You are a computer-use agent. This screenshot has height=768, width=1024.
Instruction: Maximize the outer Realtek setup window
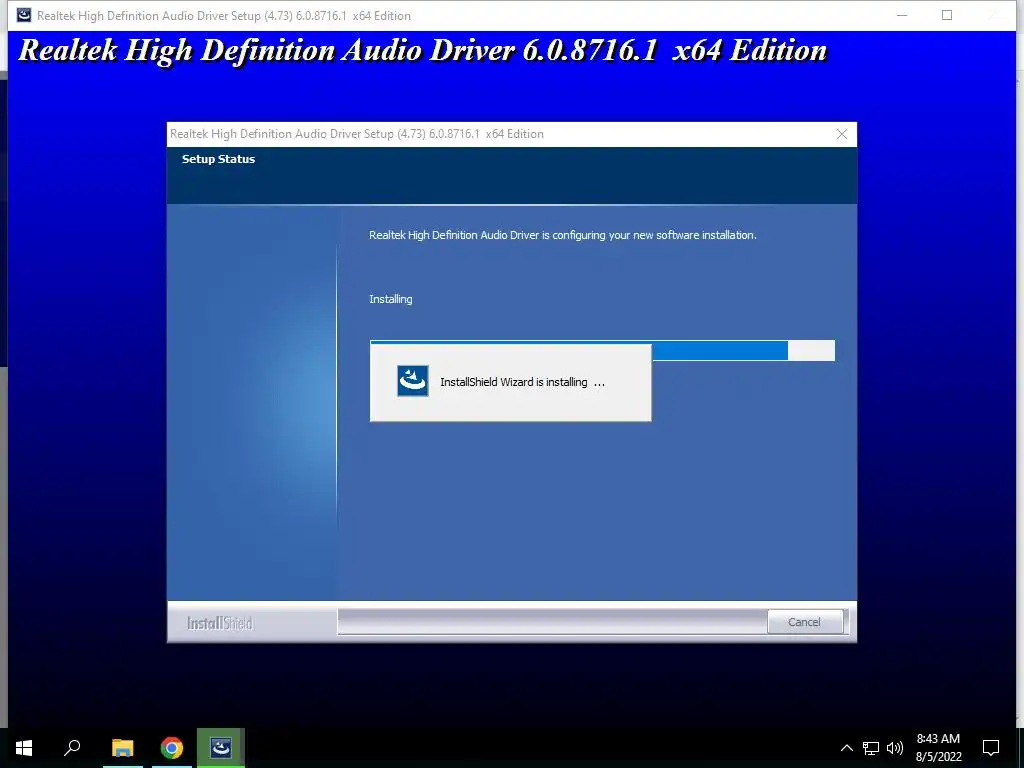tap(947, 15)
